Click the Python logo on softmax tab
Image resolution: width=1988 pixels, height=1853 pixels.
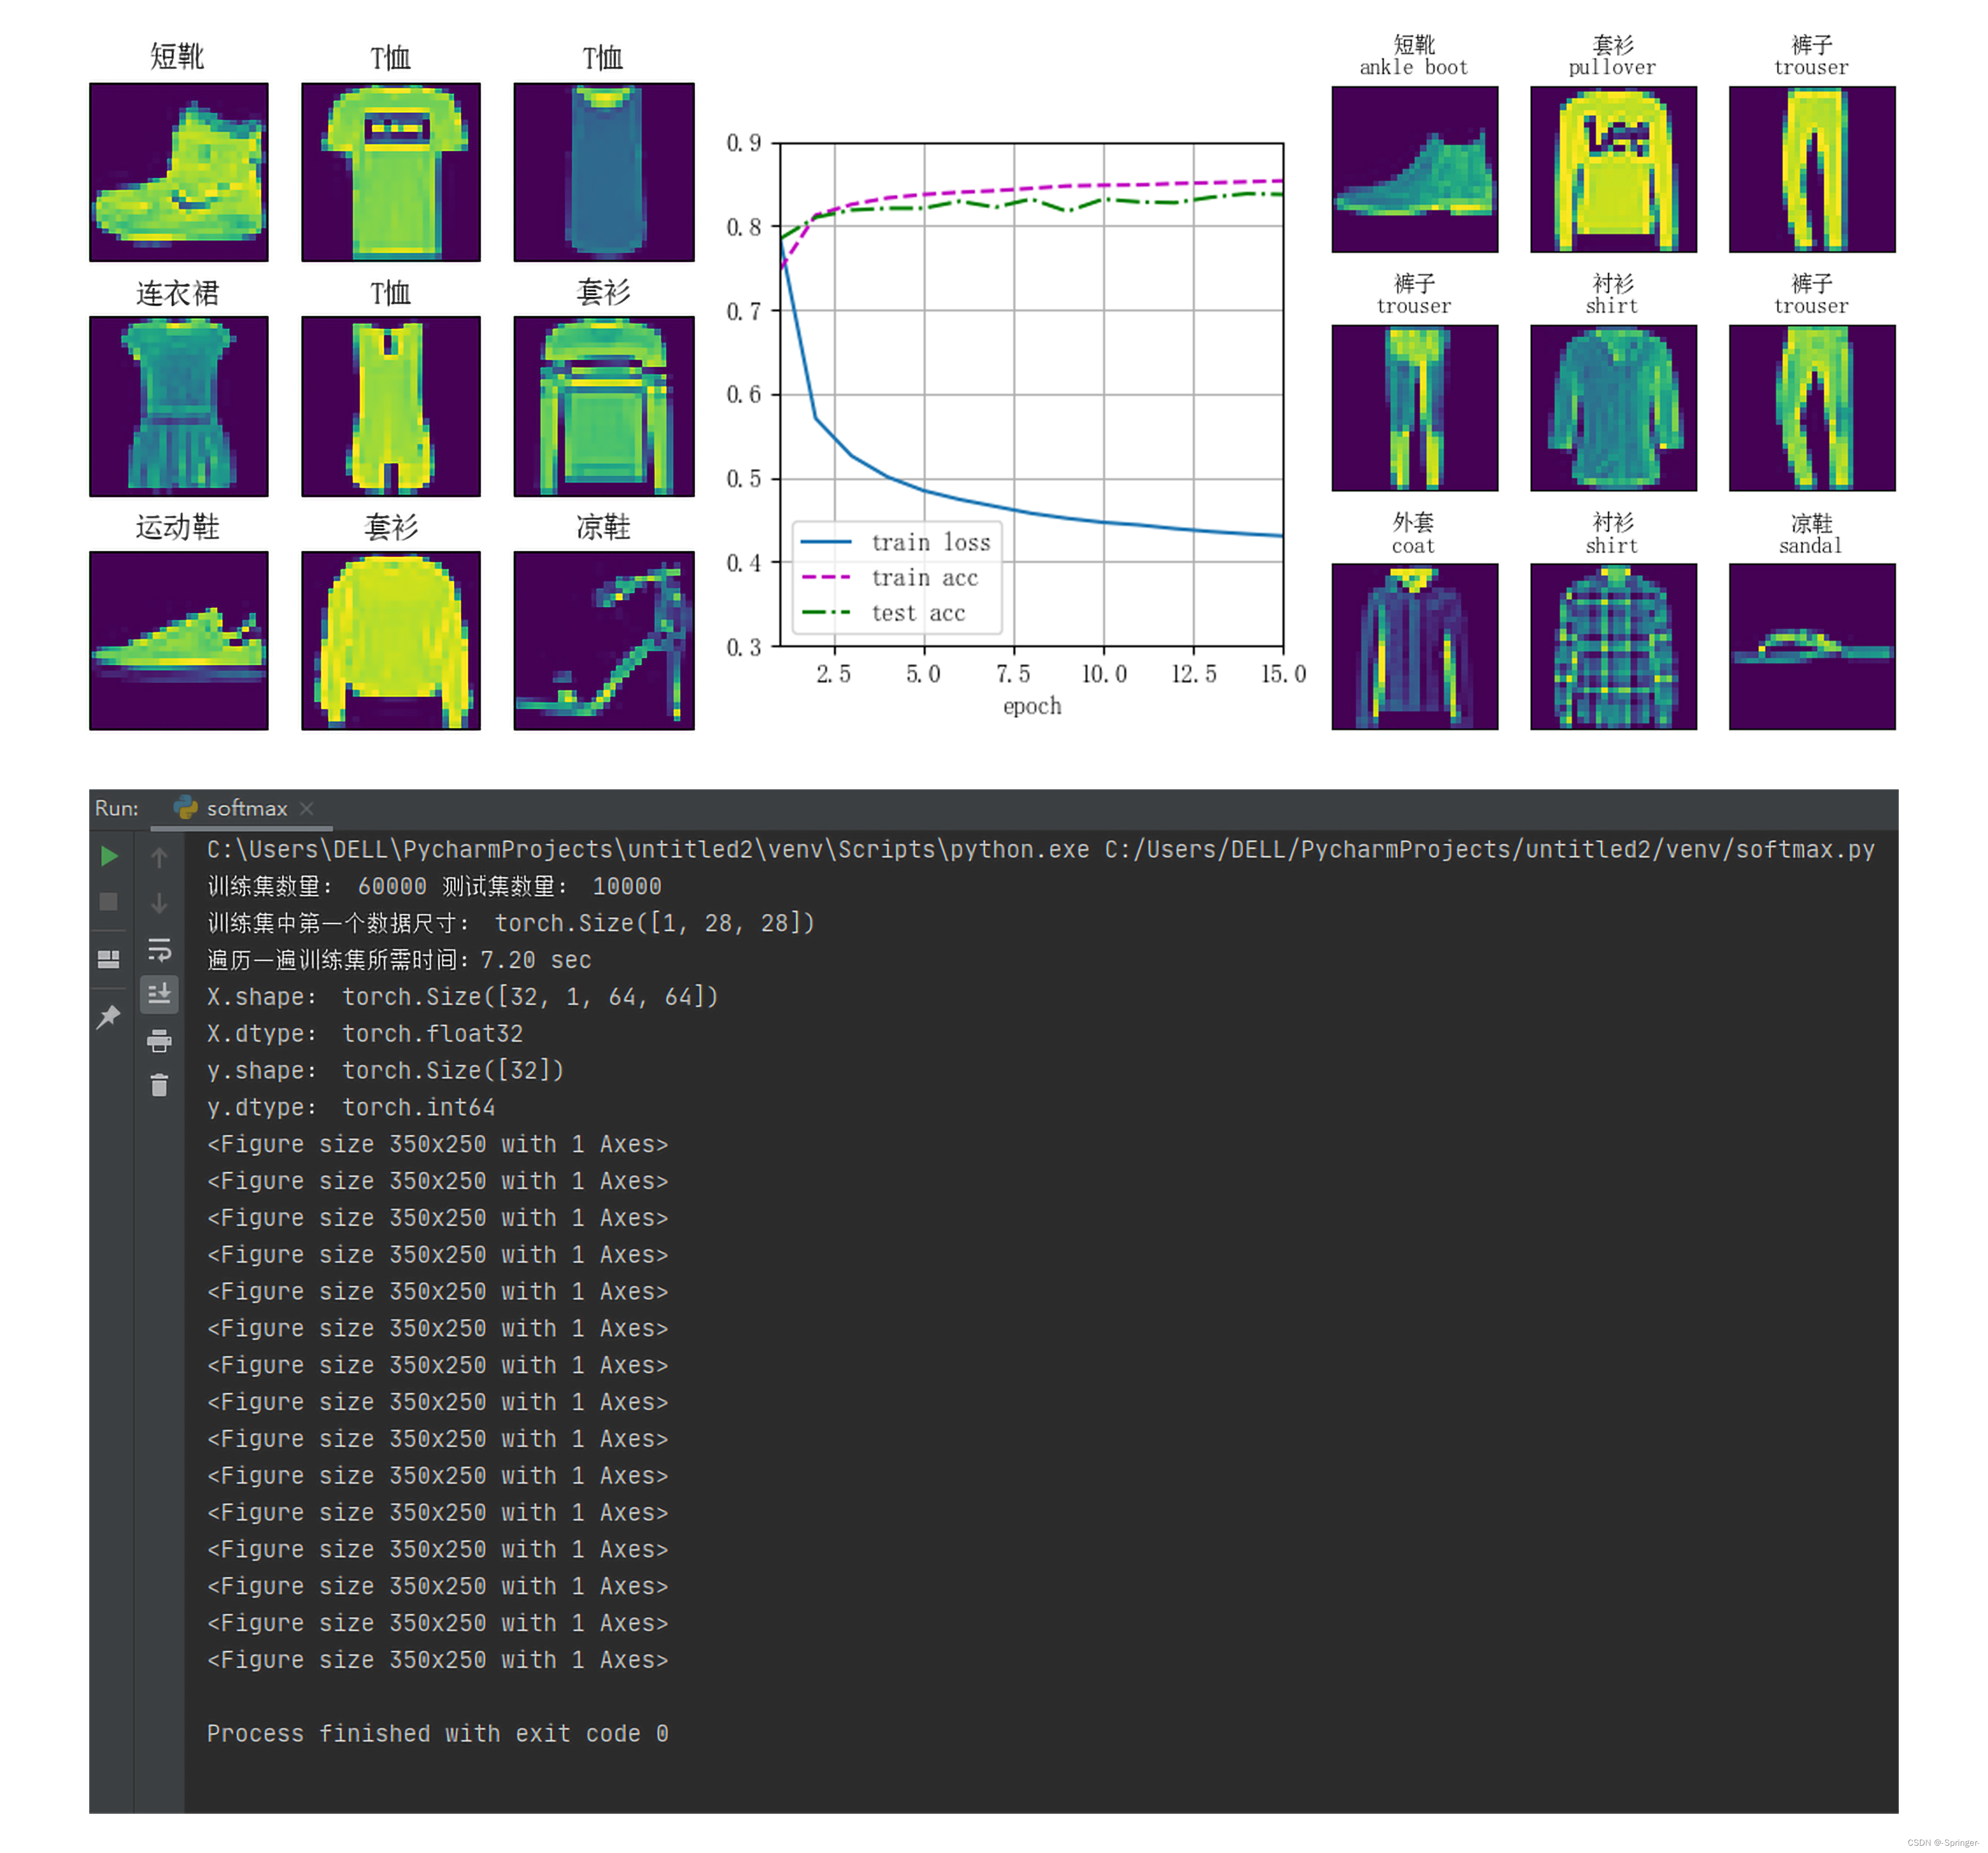click(x=185, y=808)
